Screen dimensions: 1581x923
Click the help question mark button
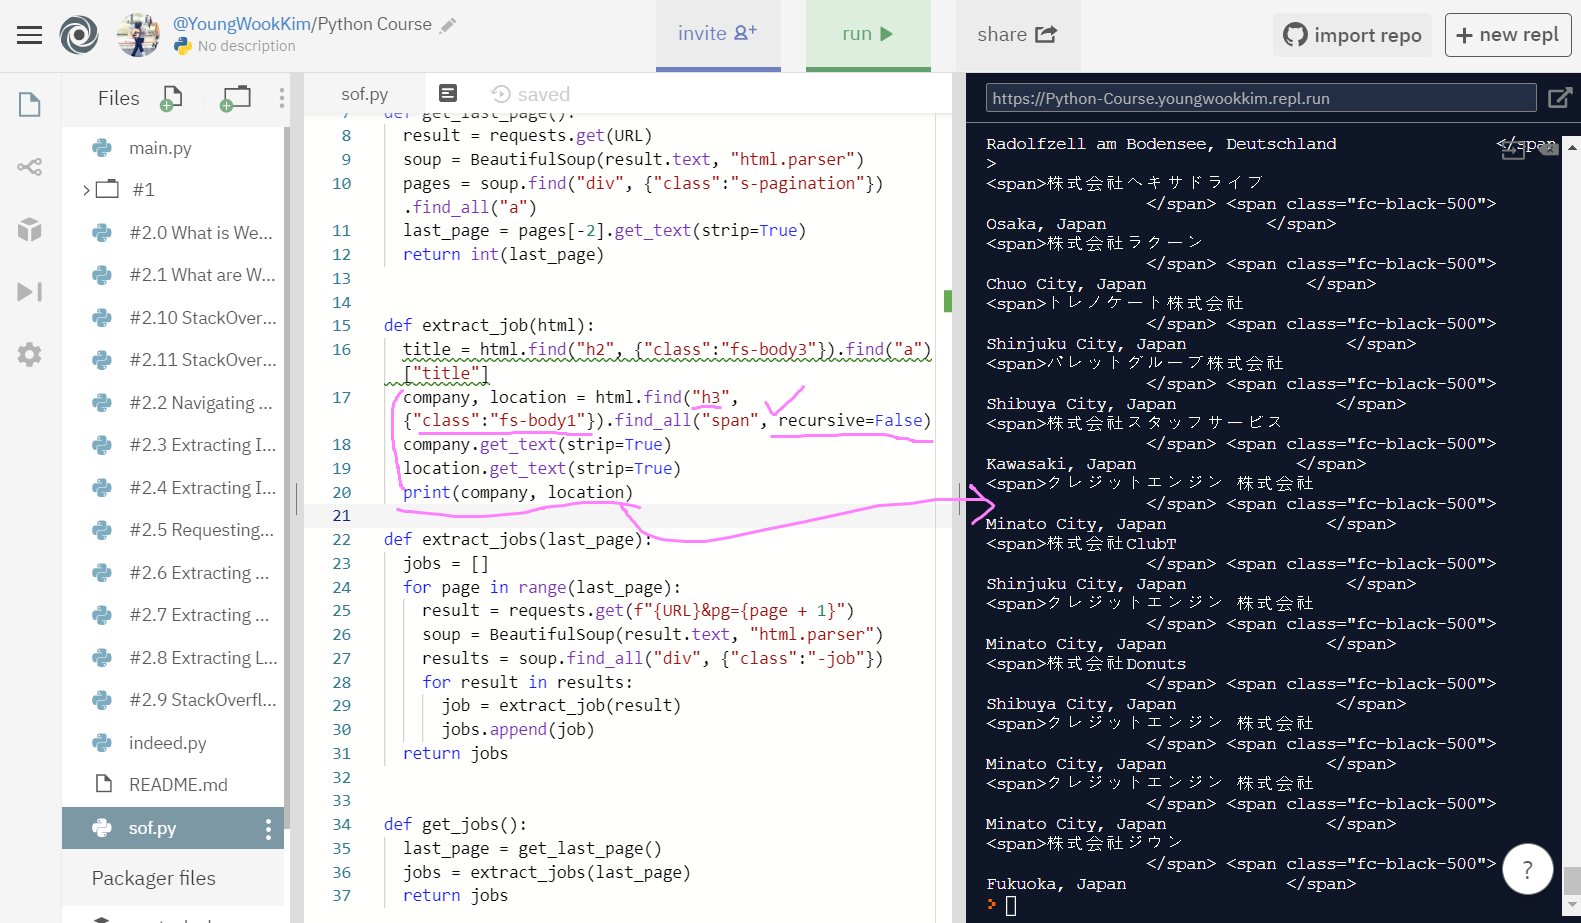[x=1527, y=870]
